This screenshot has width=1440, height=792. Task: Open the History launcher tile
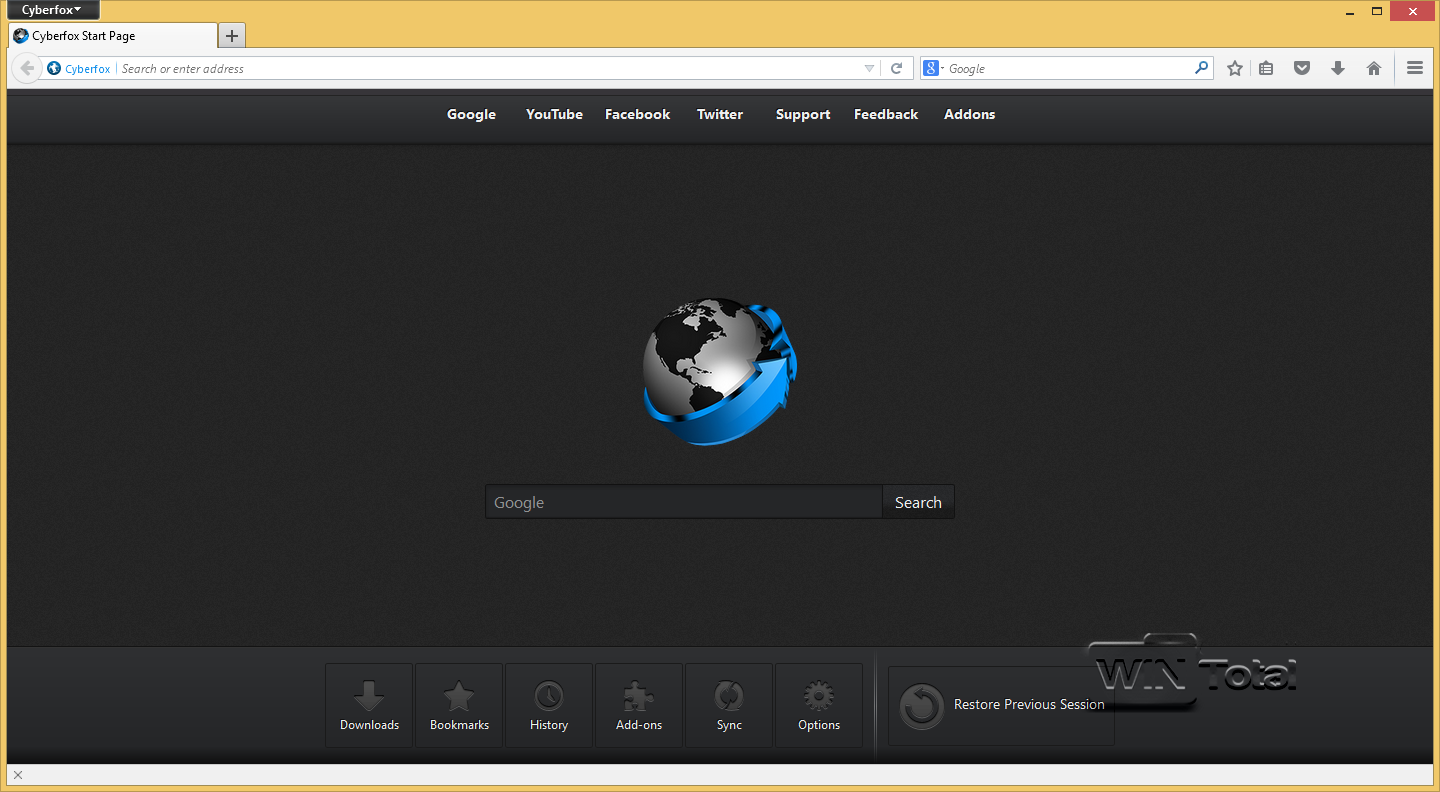click(549, 705)
